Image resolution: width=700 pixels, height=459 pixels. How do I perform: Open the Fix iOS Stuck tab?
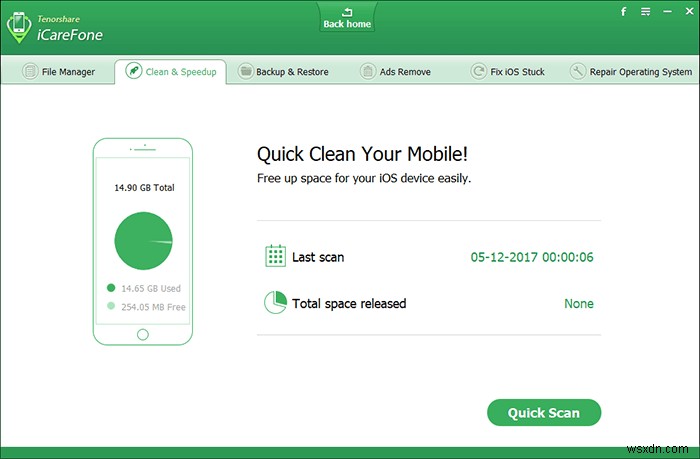[508, 71]
